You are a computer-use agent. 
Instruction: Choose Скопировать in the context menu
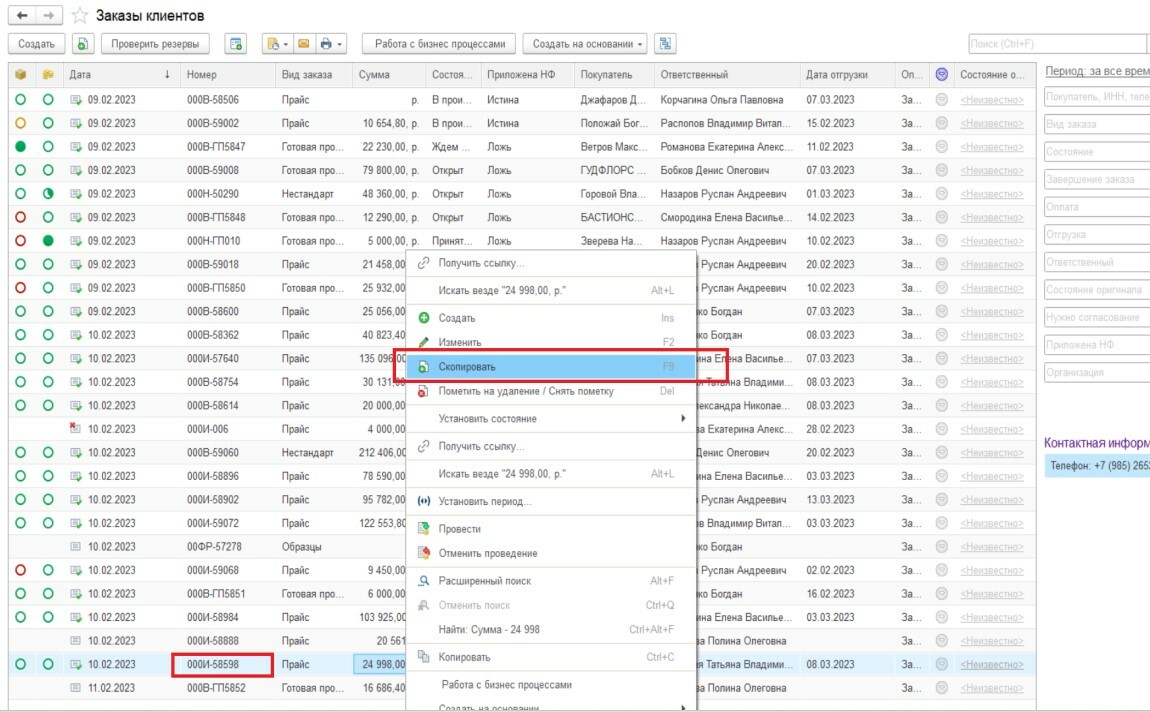551,367
